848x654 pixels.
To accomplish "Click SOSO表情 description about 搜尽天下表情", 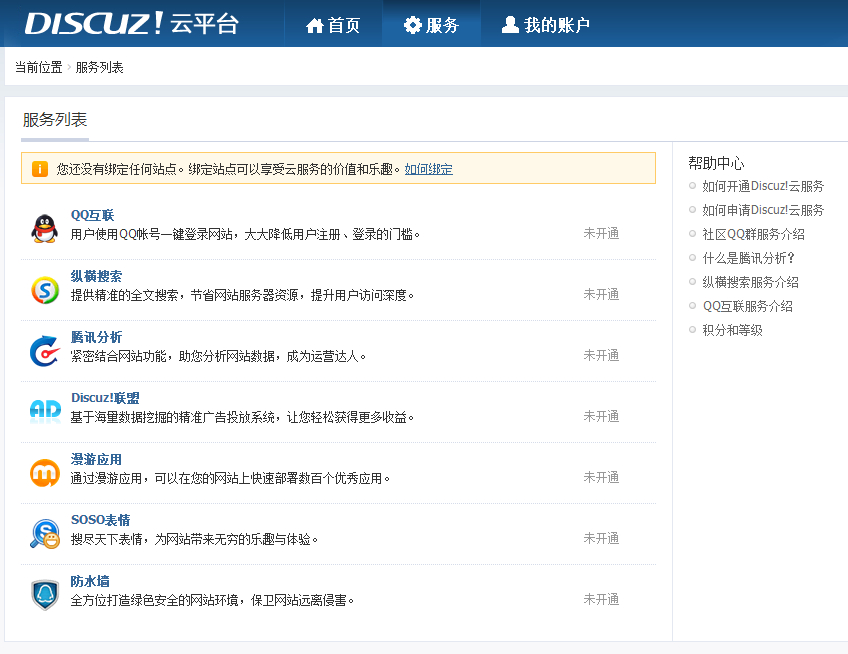I will pos(195,540).
